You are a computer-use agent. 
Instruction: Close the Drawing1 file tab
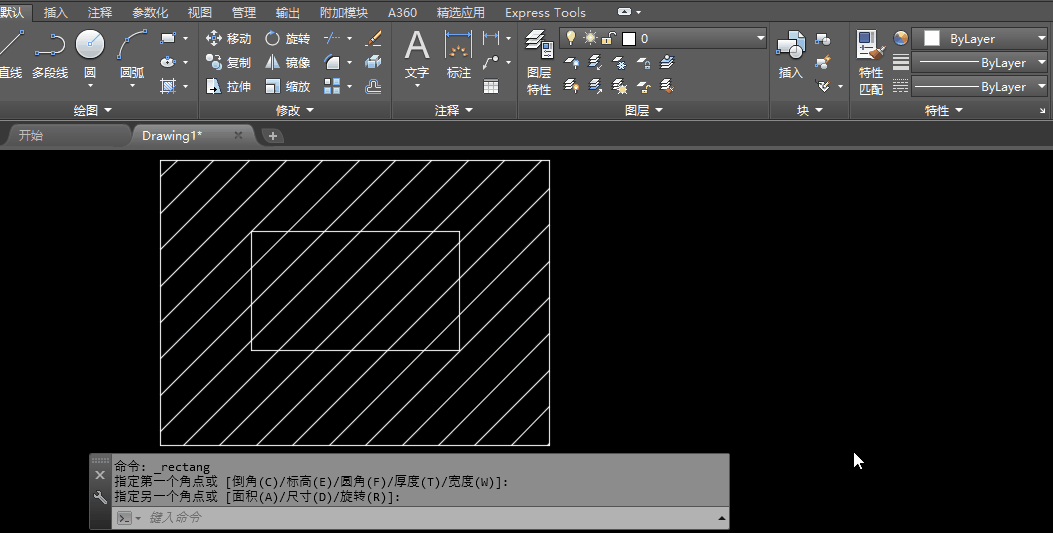pyautogui.click(x=238, y=135)
